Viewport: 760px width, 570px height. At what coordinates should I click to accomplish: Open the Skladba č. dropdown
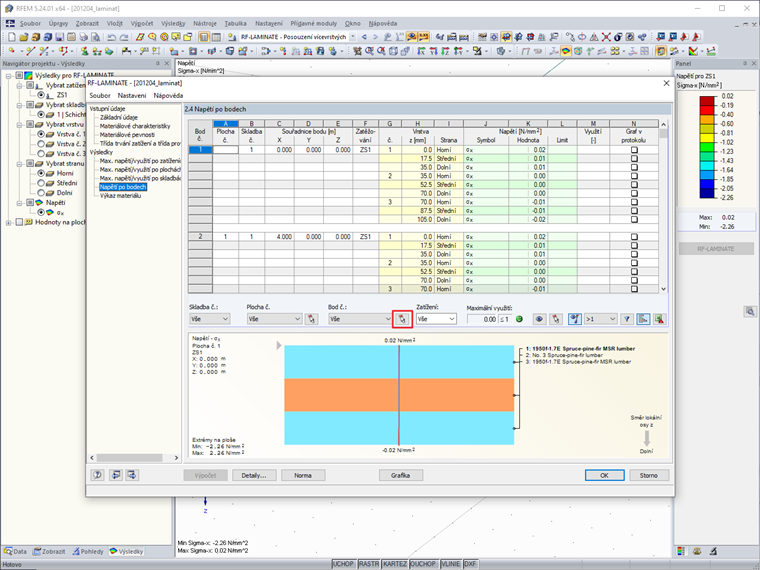(x=210, y=319)
